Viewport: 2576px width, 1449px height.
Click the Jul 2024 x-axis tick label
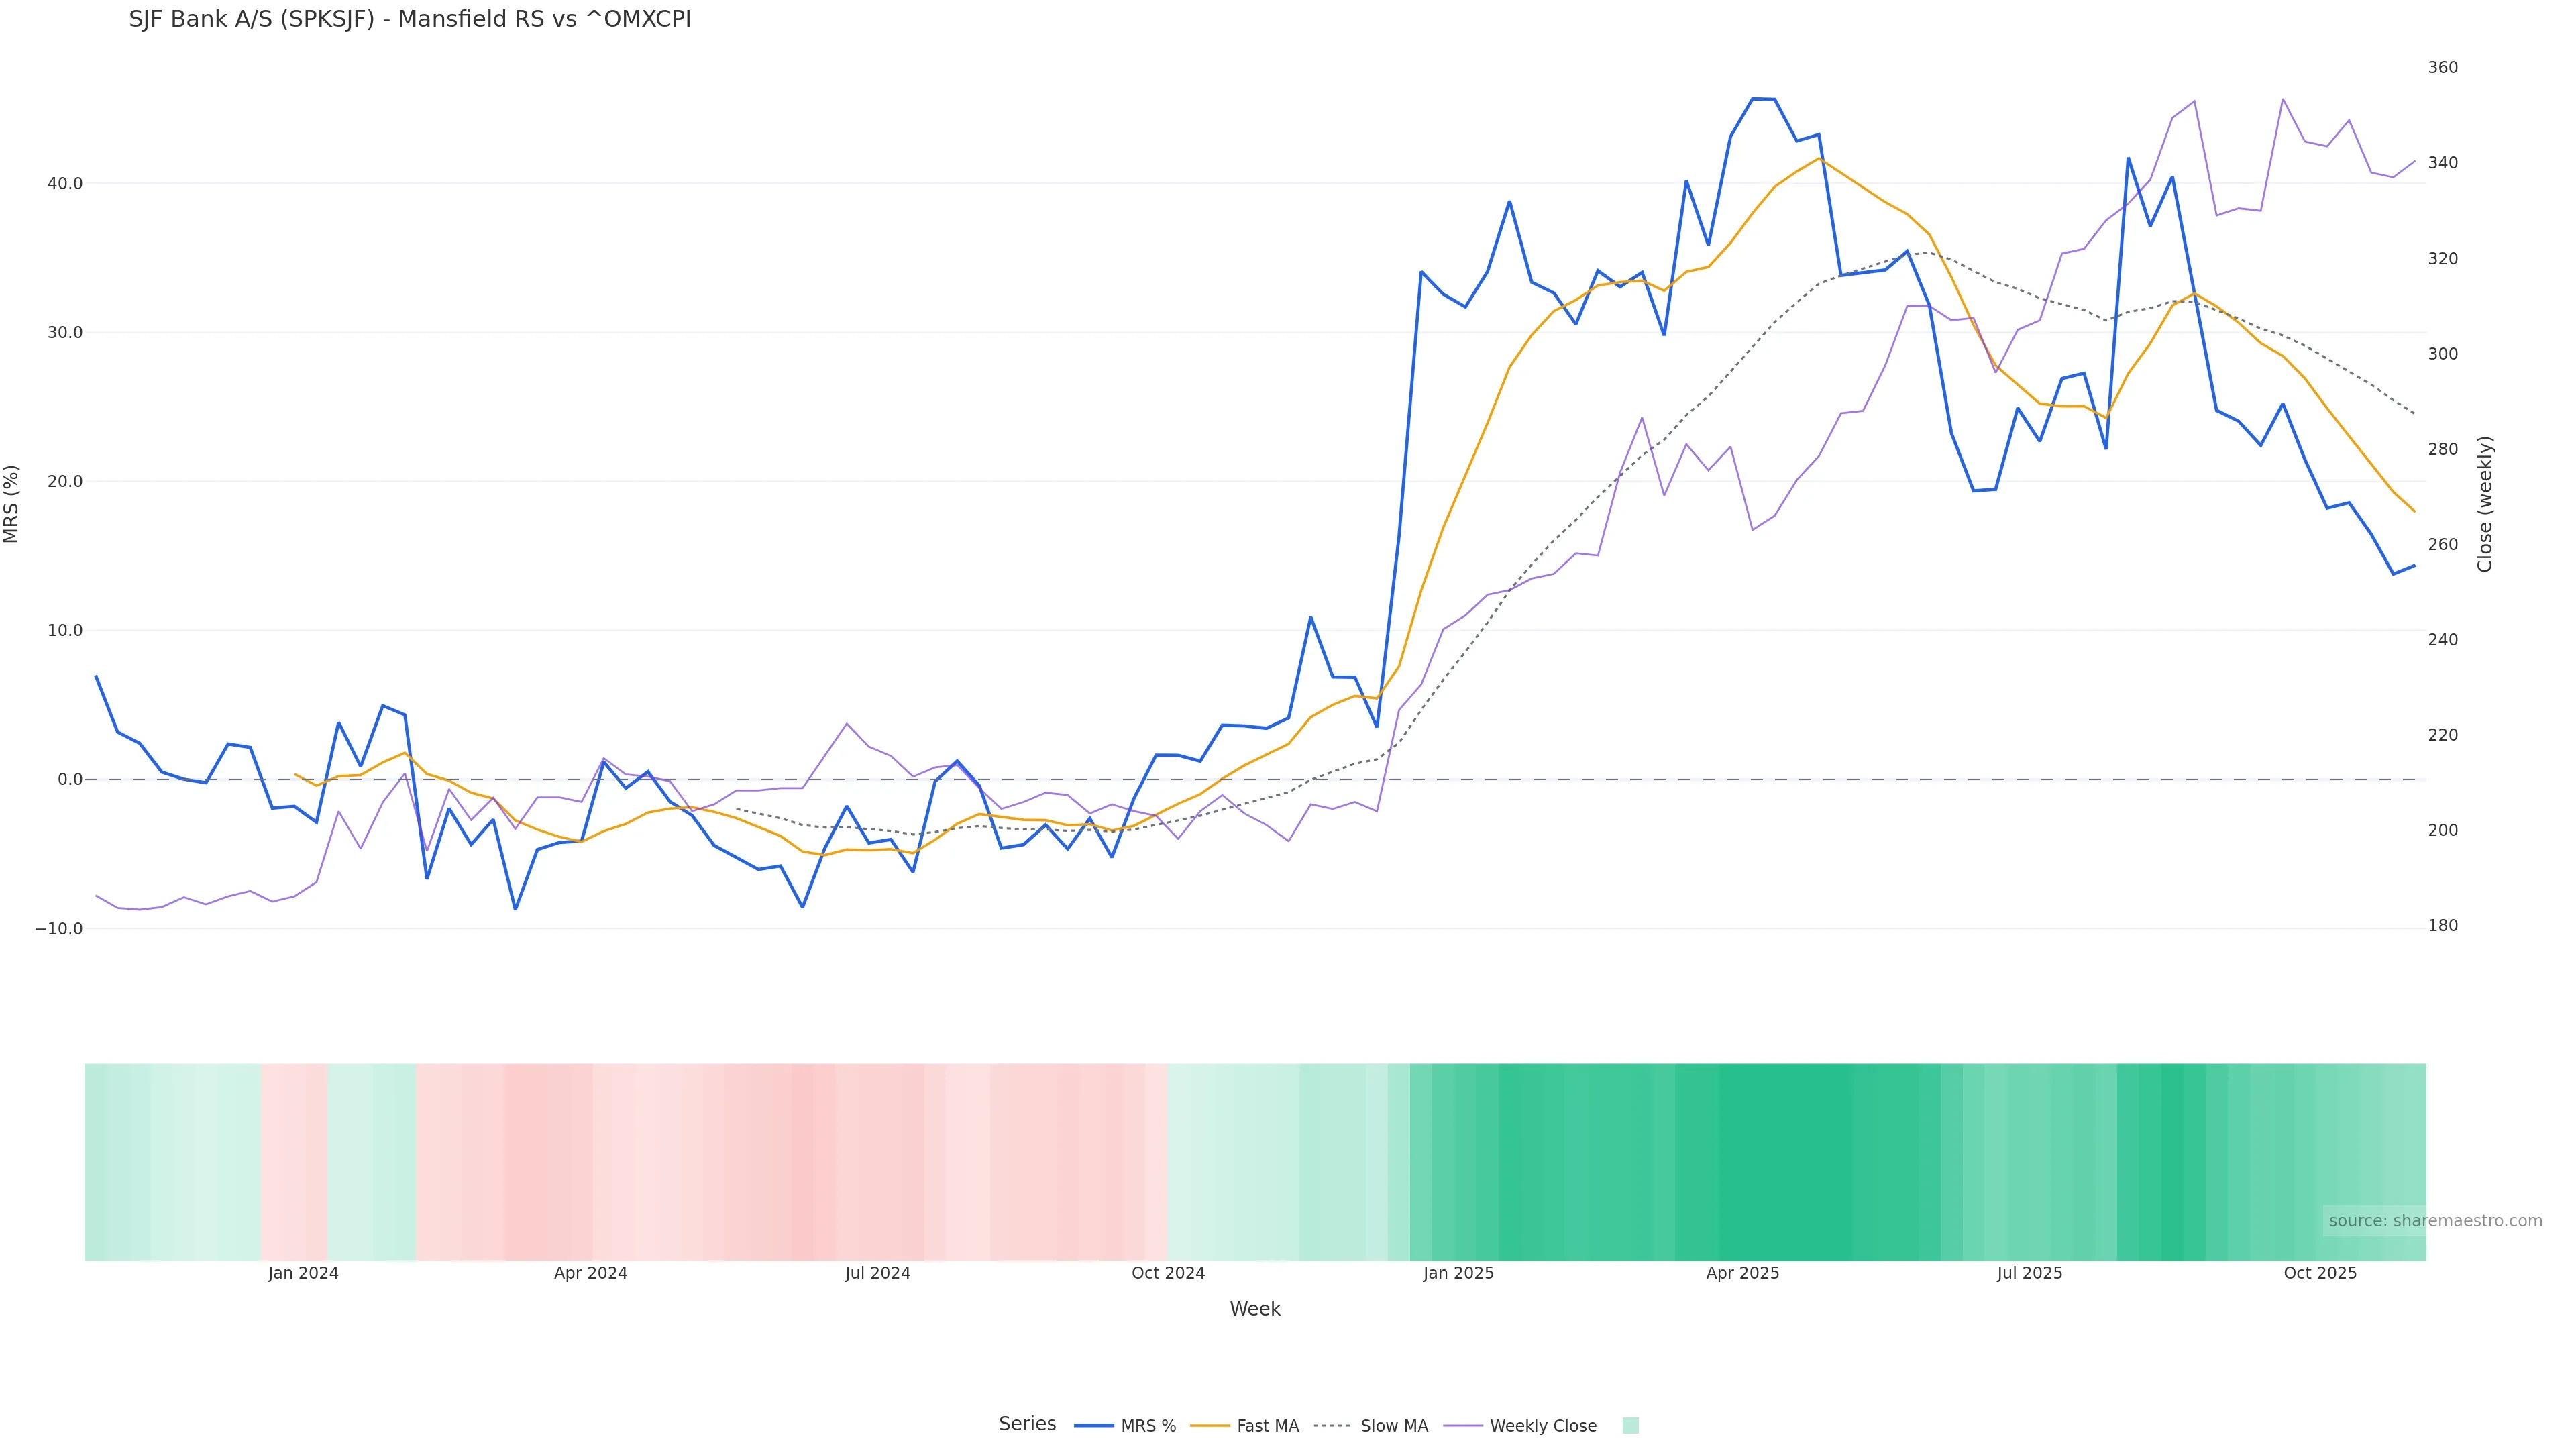[x=877, y=1274]
